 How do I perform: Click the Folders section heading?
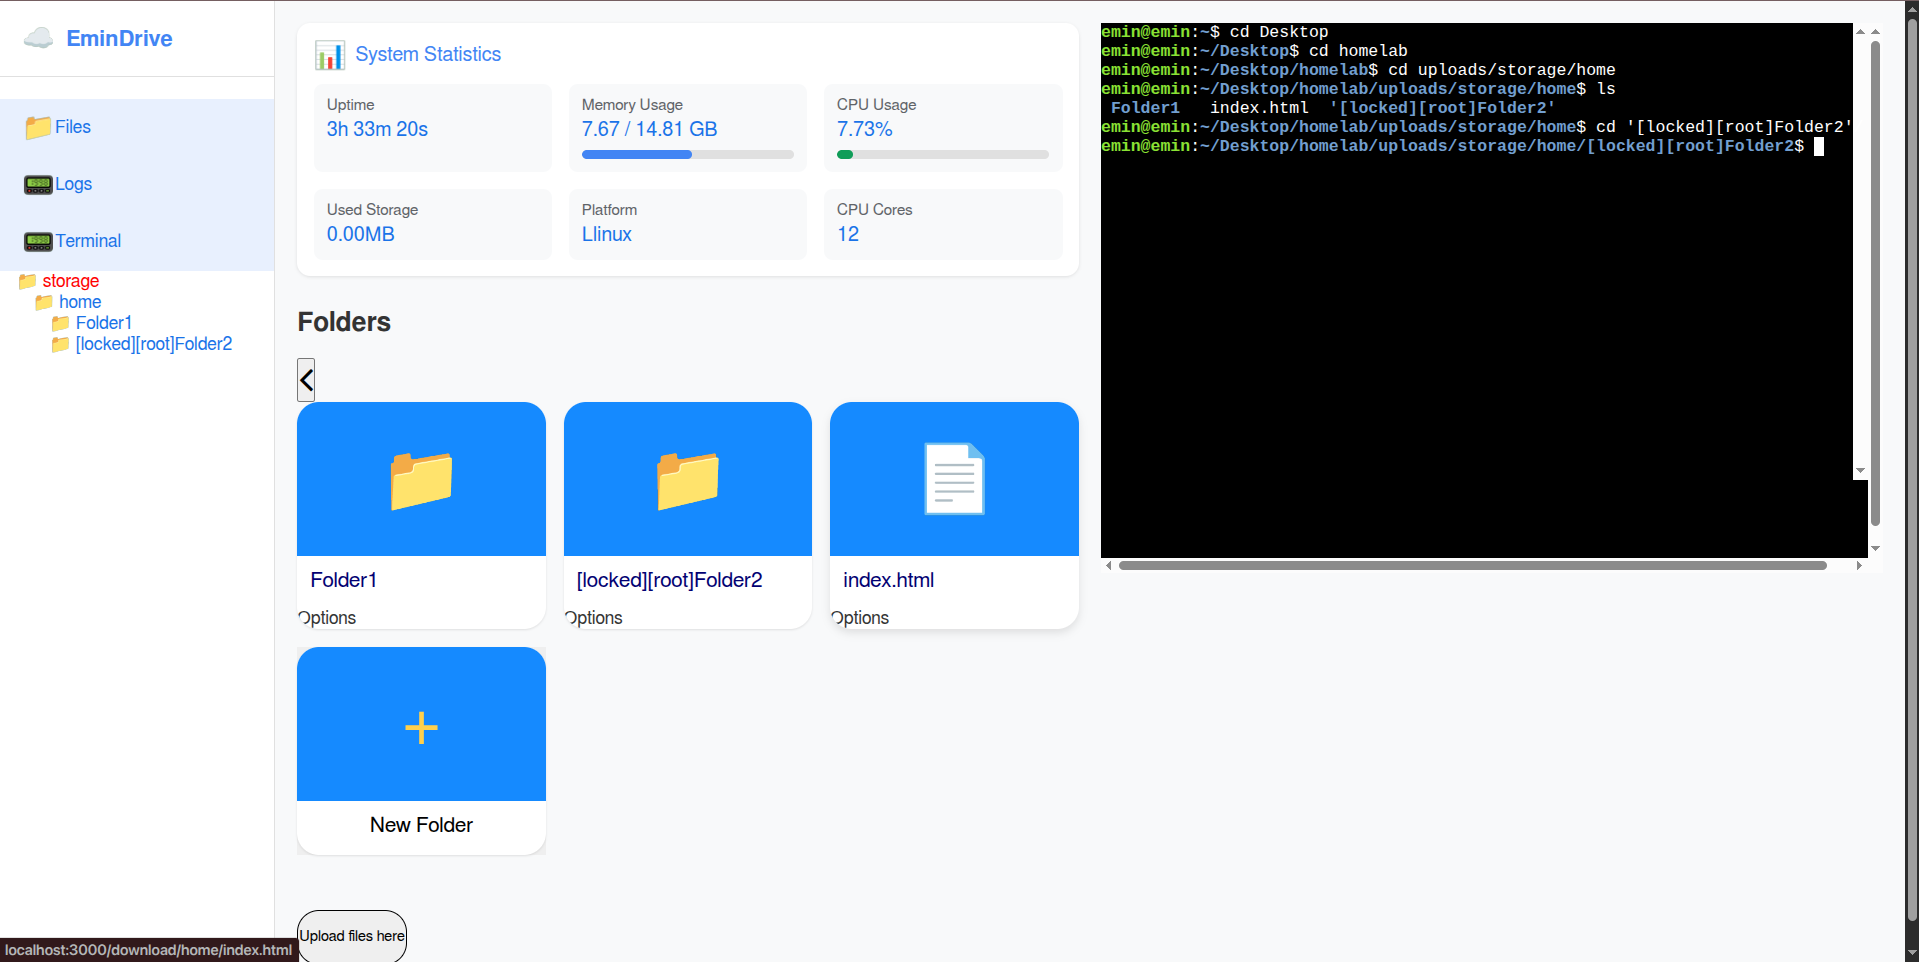[344, 322]
